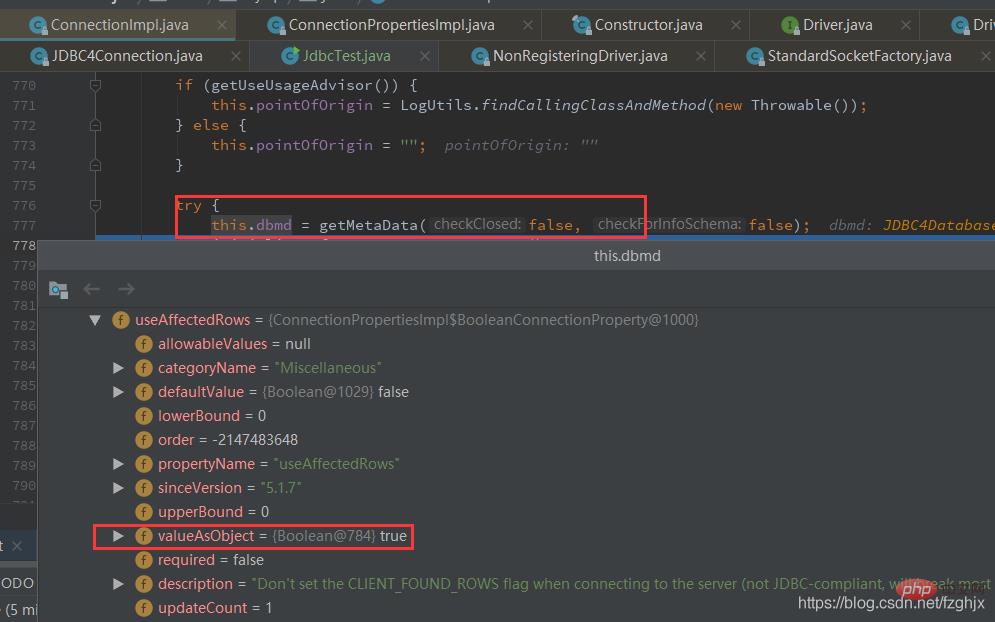The width and height of the screenshot is (995, 622).
Task: Toggle code fold marker at line 770
Action: [96, 86]
